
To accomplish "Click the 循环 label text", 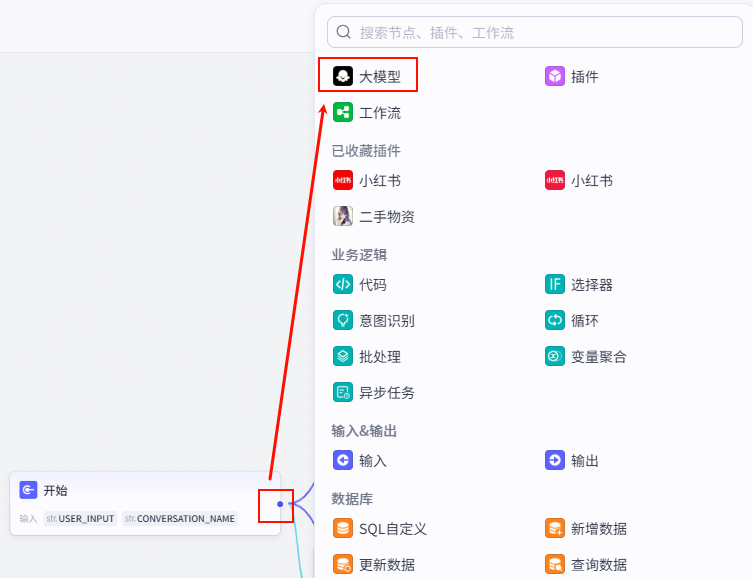I will (584, 321).
